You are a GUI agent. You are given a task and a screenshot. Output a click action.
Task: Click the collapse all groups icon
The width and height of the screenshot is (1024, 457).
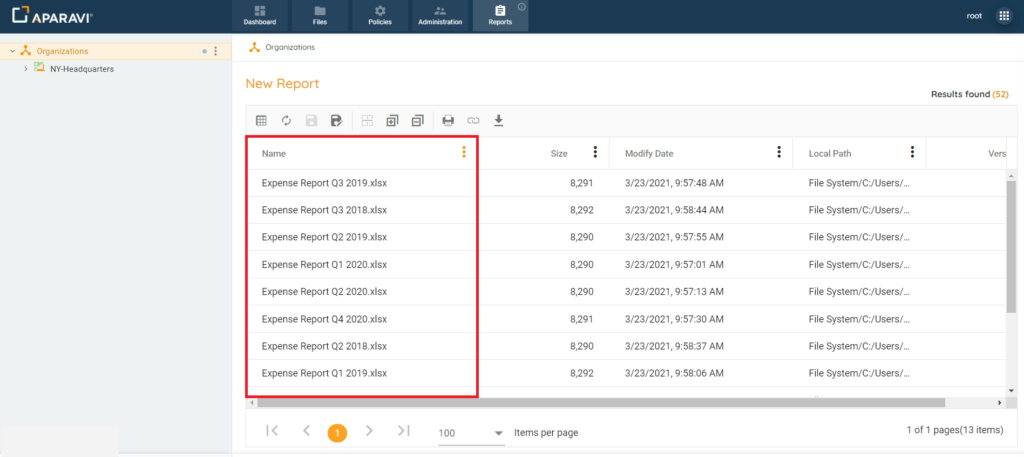pyautogui.click(x=417, y=121)
